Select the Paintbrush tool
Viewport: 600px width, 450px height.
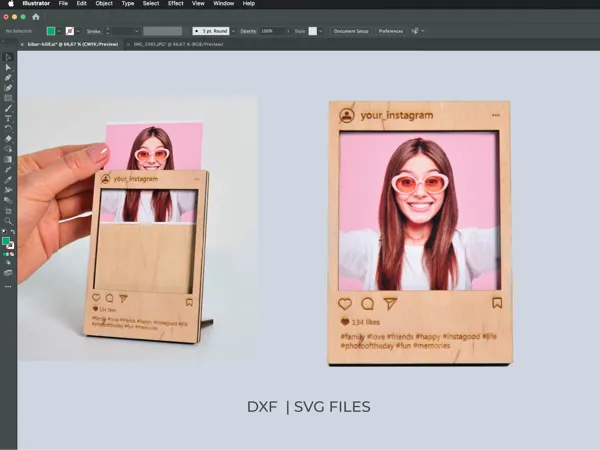[x=8, y=108]
